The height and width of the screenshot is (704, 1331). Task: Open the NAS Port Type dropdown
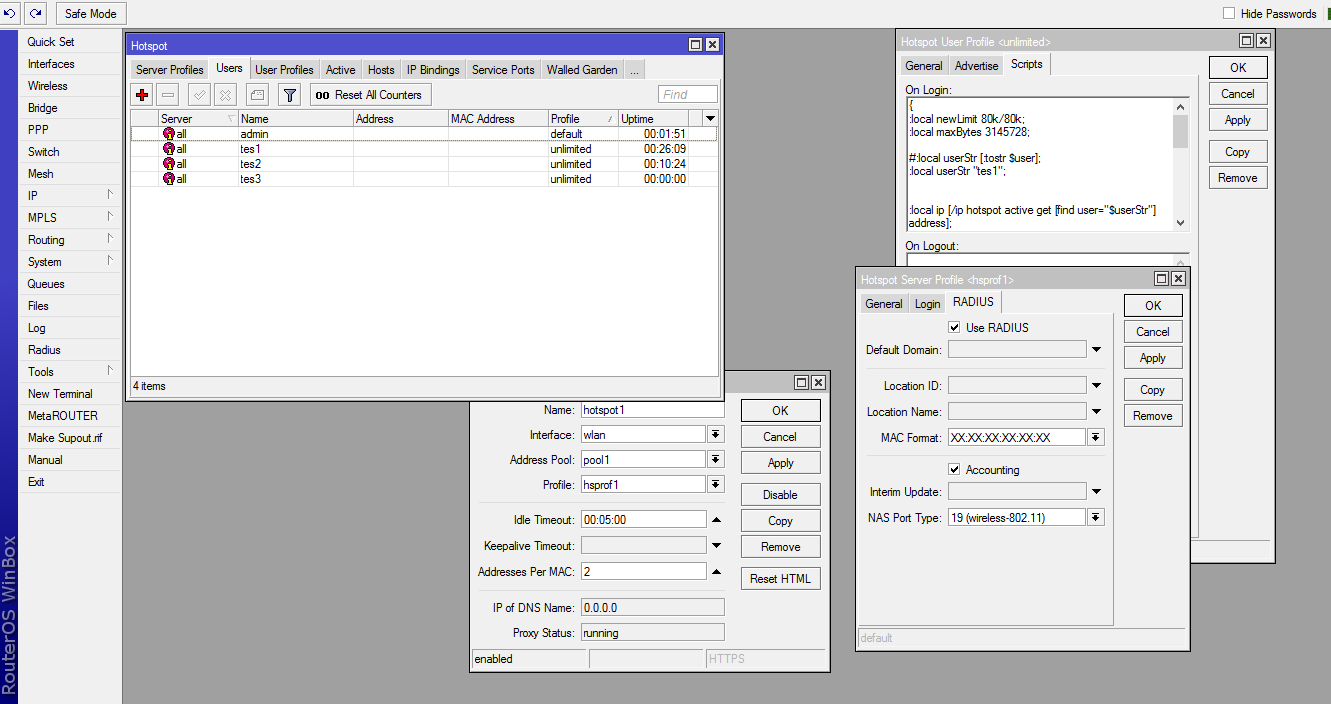[1096, 518]
